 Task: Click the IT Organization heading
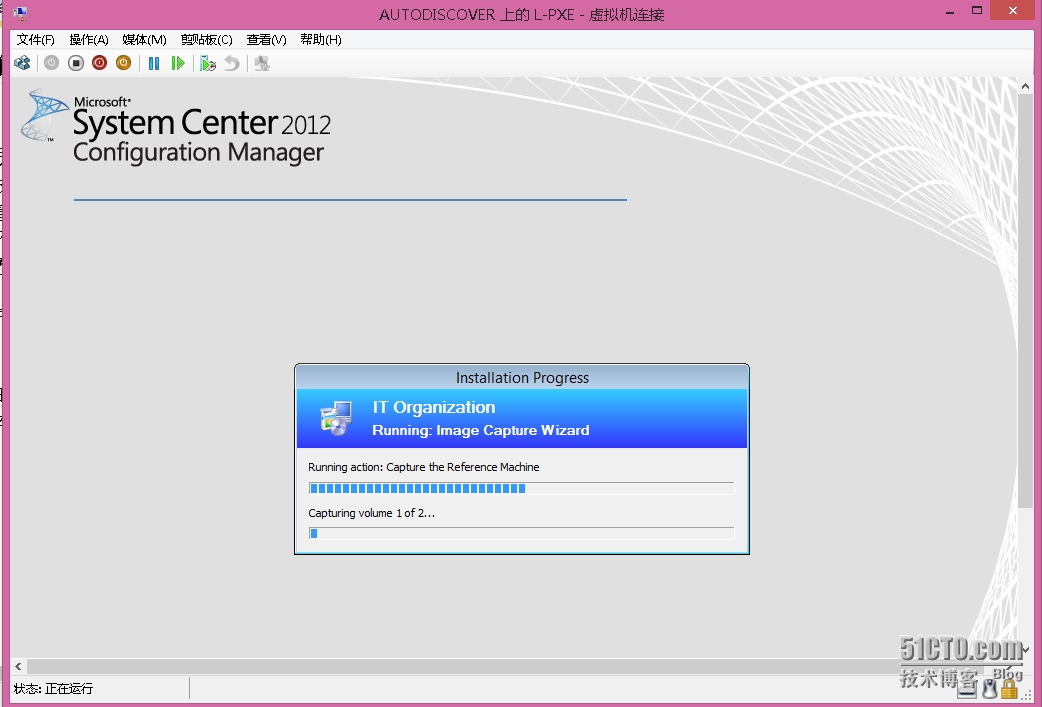coord(434,407)
